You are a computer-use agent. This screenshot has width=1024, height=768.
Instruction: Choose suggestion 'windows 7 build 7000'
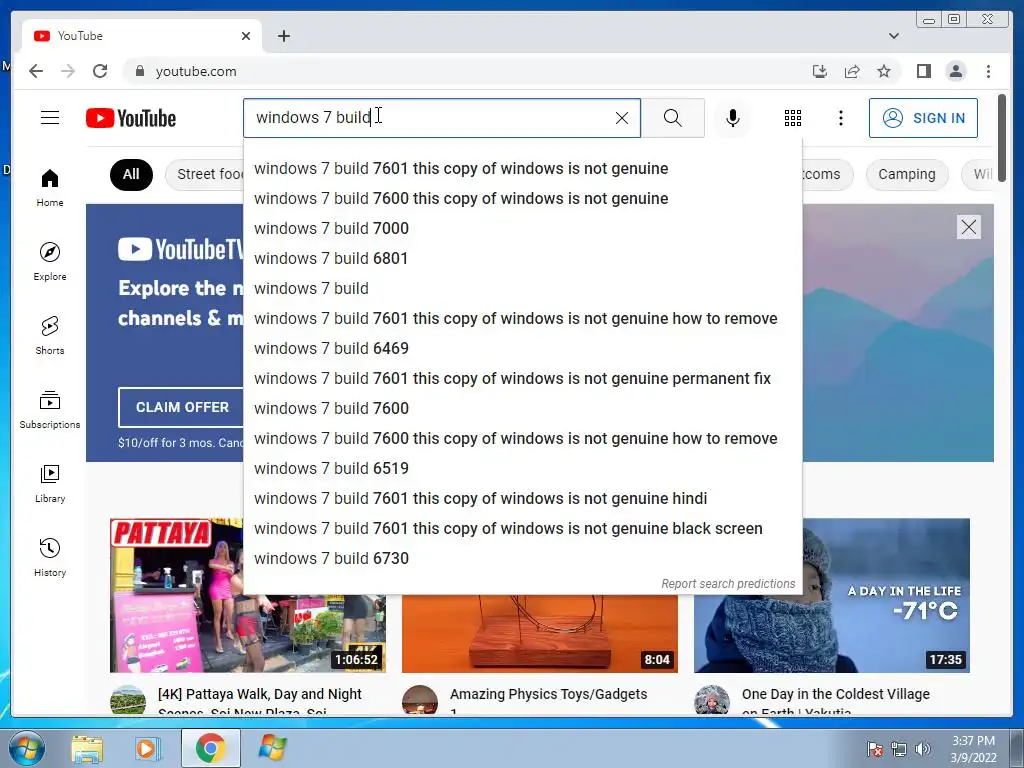point(522,228)
